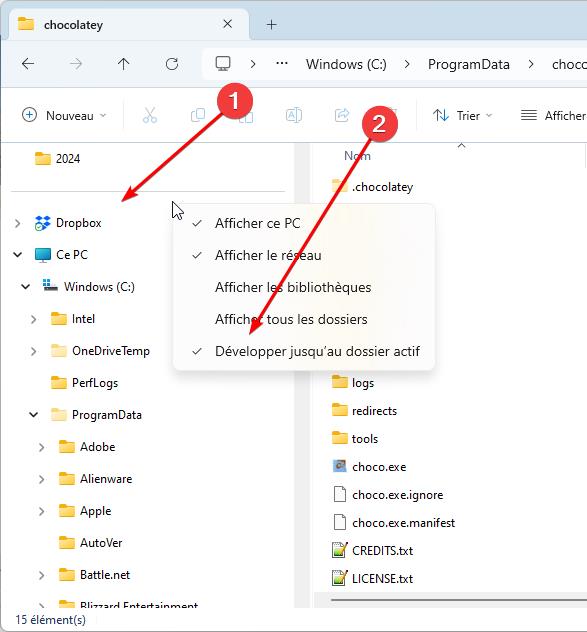Select the logs folder
This screenshot has height=632, width=587.
(x=353, y=383)
